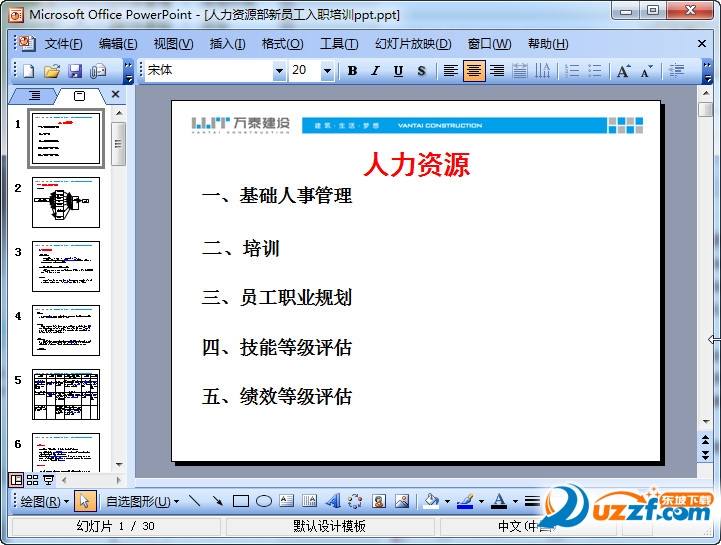Image resolution: width=721 pixels, height=545 pixels.
Task: Open the font size dropdown arrow
Action: click(327, 71)
